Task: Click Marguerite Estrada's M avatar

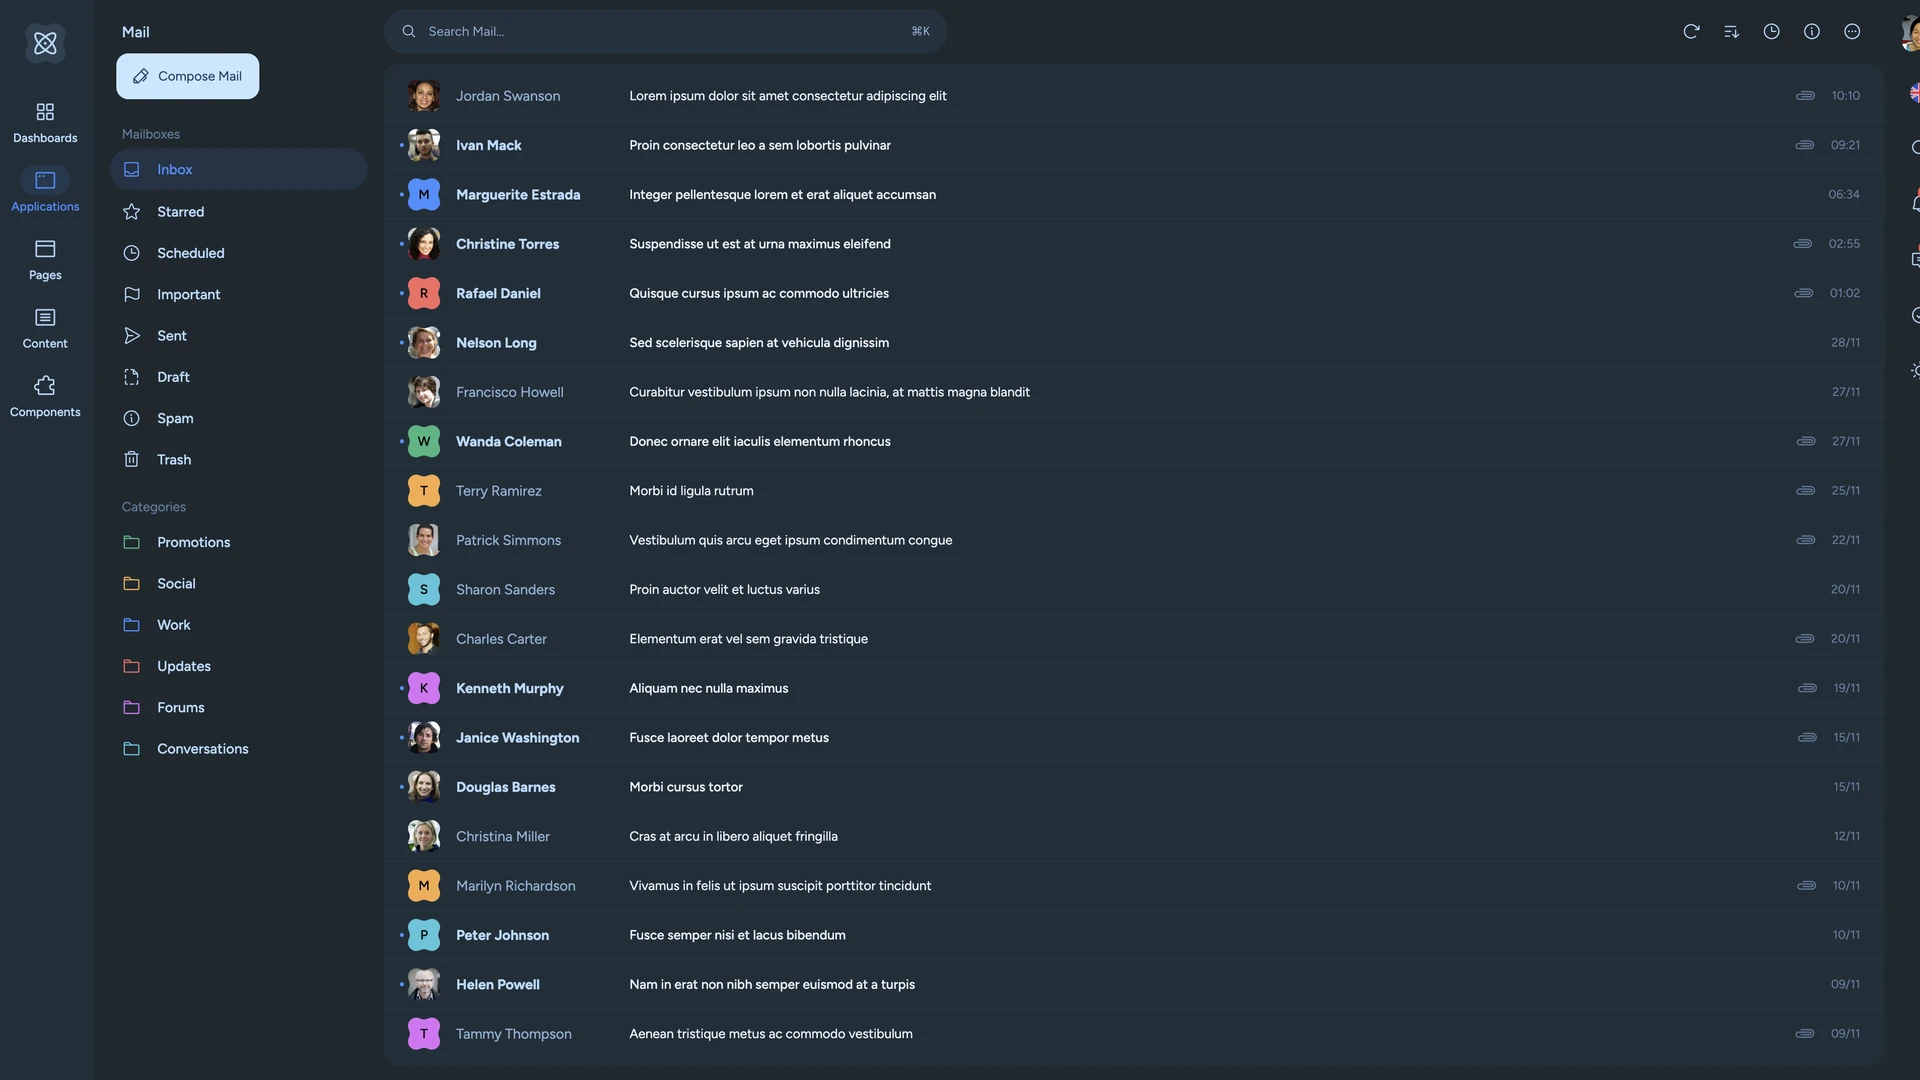Action: pyautogui.click(x=424, y=195)
